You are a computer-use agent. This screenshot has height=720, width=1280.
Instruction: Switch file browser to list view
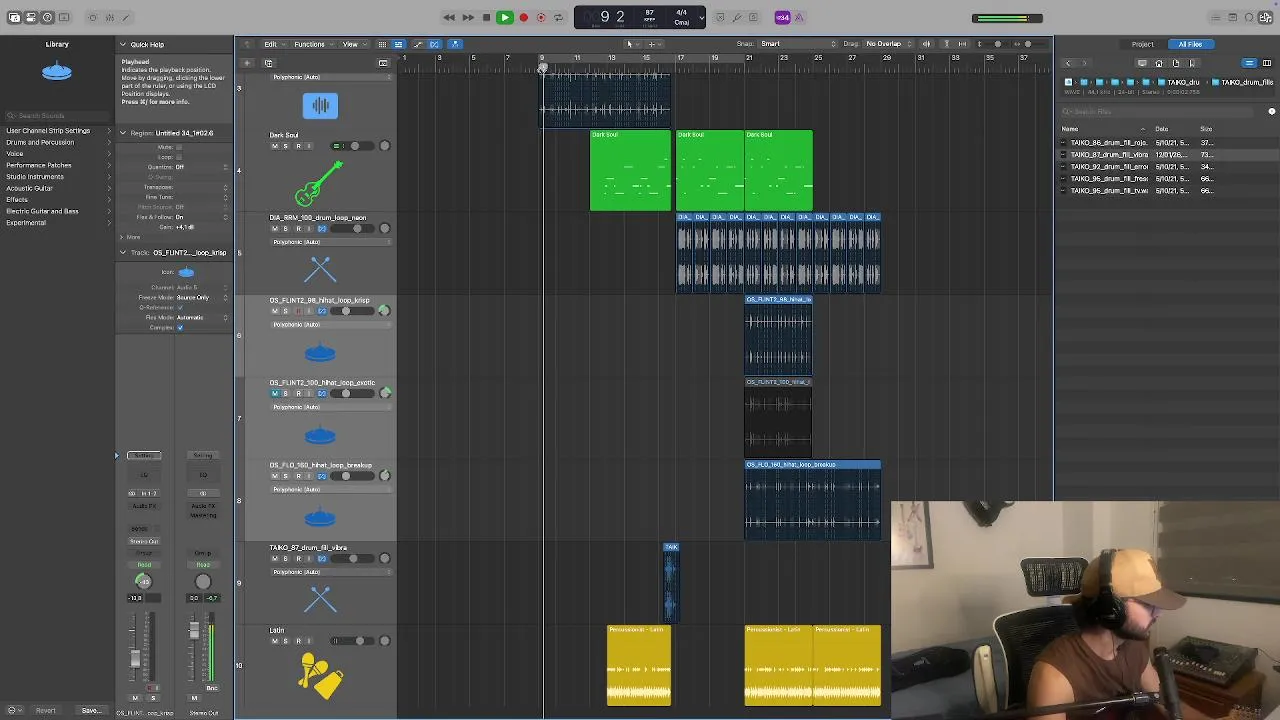(1249, 63)
